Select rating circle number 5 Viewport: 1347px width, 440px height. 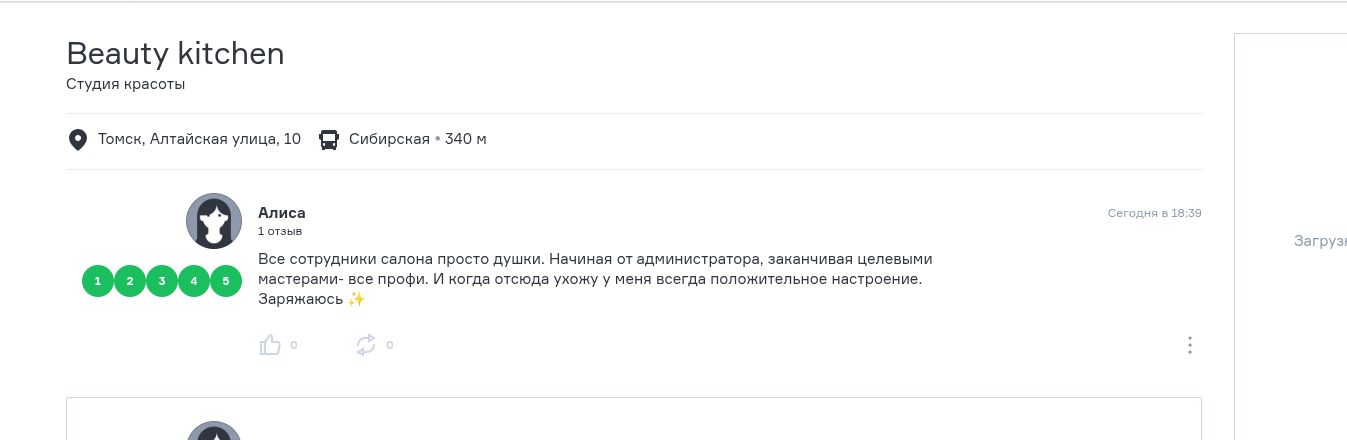click(x=226, y=282)
